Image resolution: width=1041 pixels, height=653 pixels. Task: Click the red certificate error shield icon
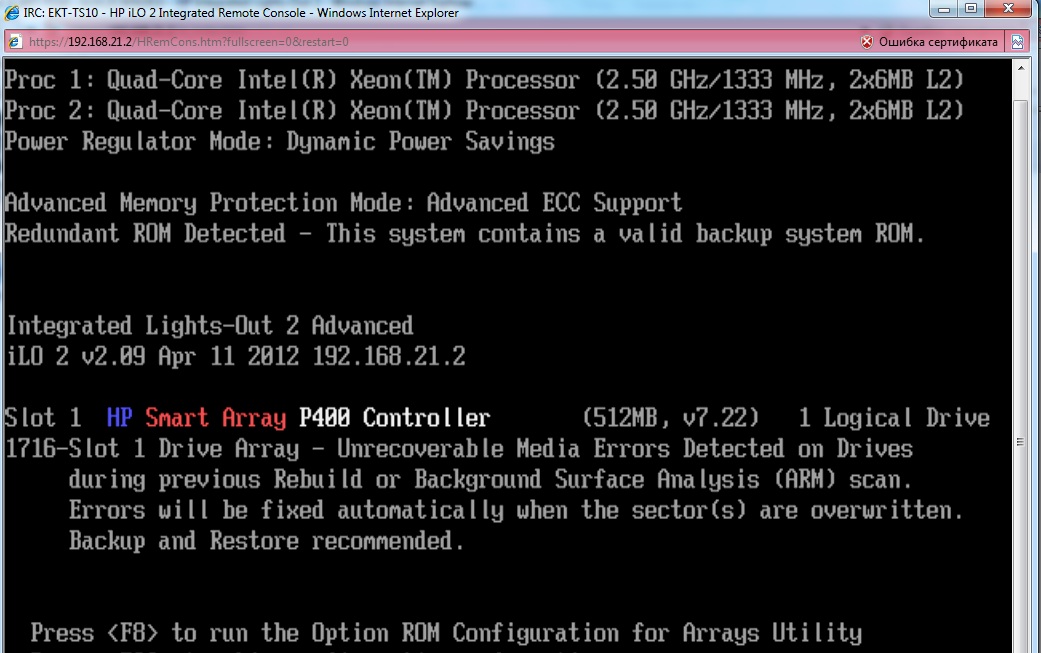(x=866, y=42)
